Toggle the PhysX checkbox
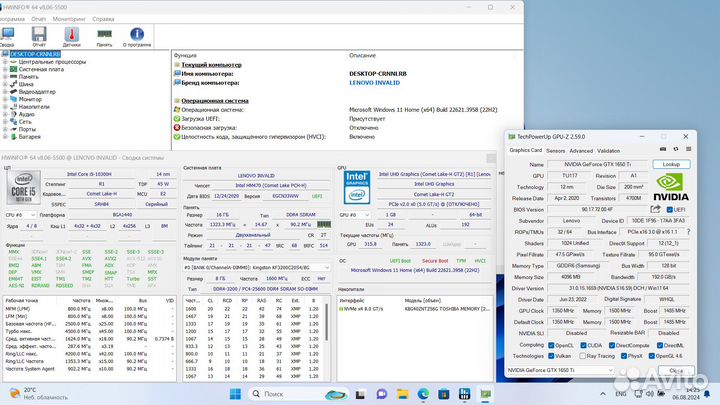Viewport: 720px width, 405px height. point(624,356)
